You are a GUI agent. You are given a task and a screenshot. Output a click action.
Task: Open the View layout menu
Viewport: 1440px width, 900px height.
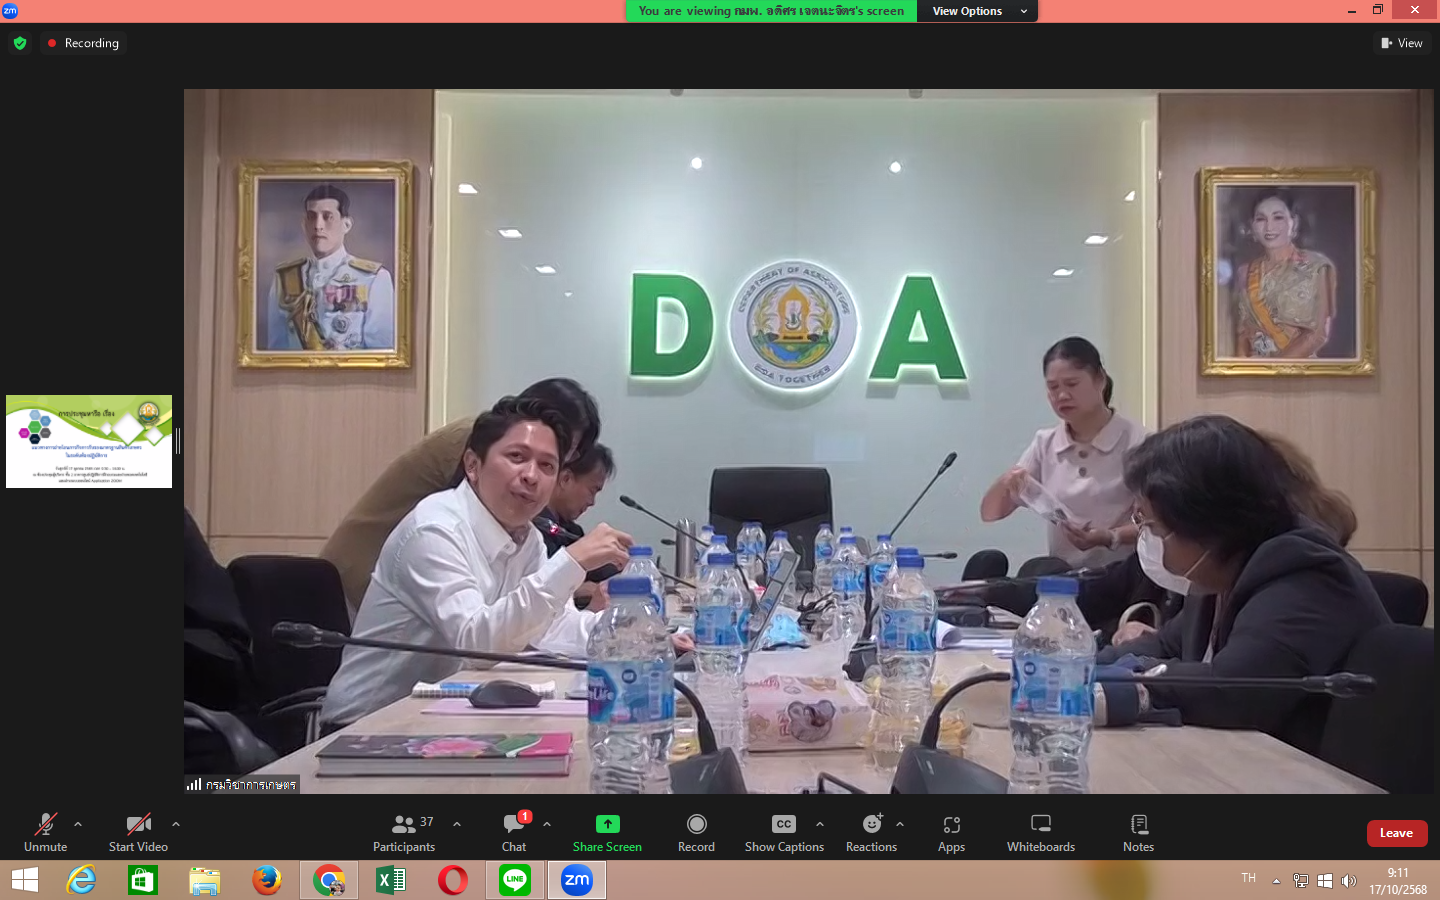tap(1402, 43)
